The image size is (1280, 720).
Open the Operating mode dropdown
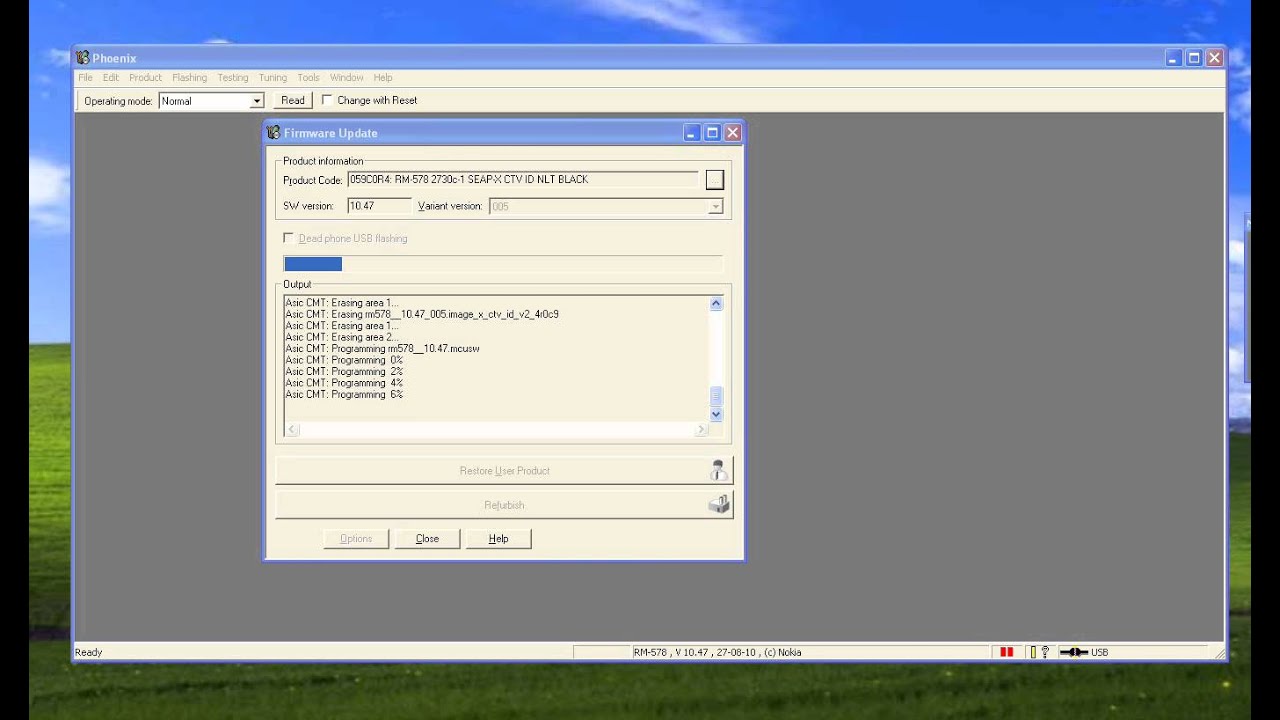click(x=256, y=101)
